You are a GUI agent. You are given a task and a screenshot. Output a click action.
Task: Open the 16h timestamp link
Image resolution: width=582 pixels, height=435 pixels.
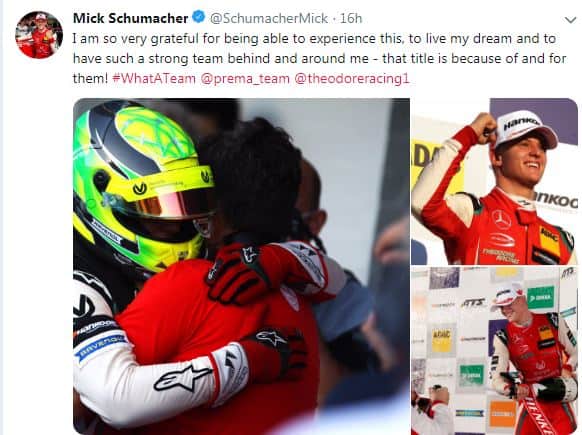coord(351,18)
